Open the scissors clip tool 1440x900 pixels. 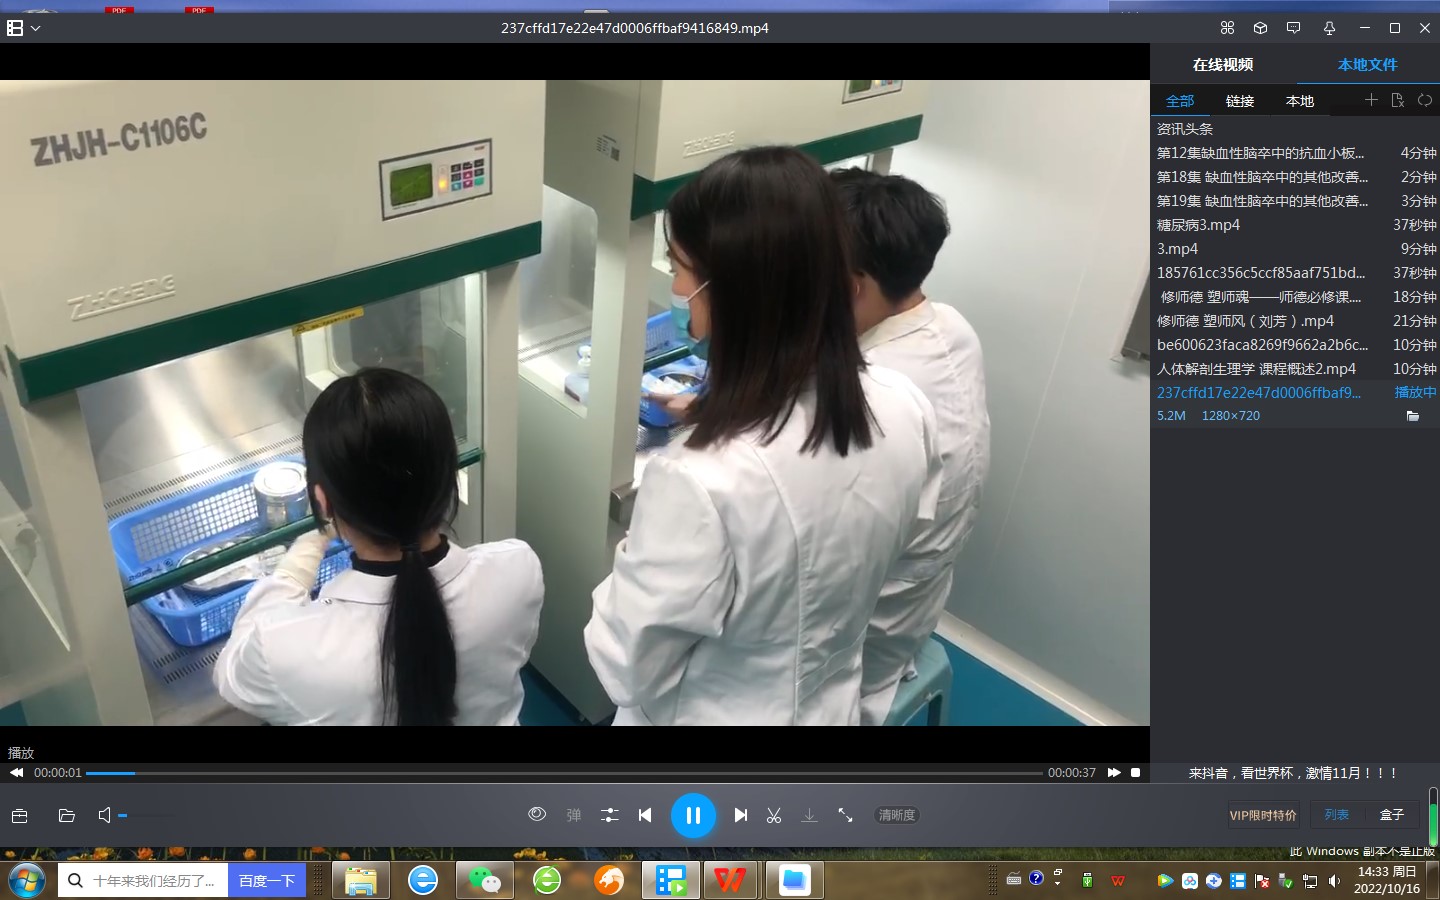[x=773, y=815]
